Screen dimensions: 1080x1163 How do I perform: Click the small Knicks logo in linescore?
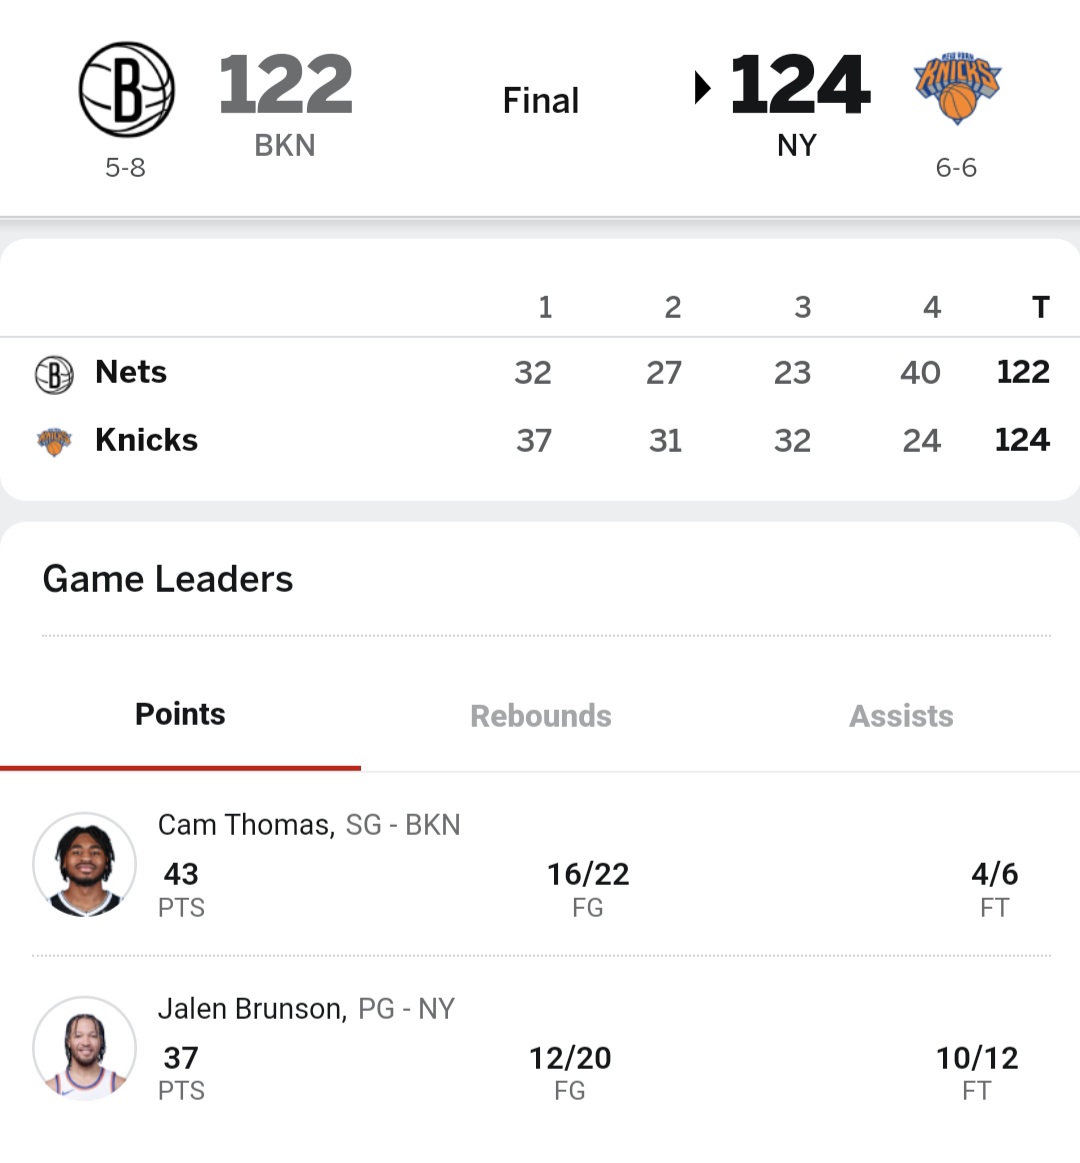(x=54, y=441)
